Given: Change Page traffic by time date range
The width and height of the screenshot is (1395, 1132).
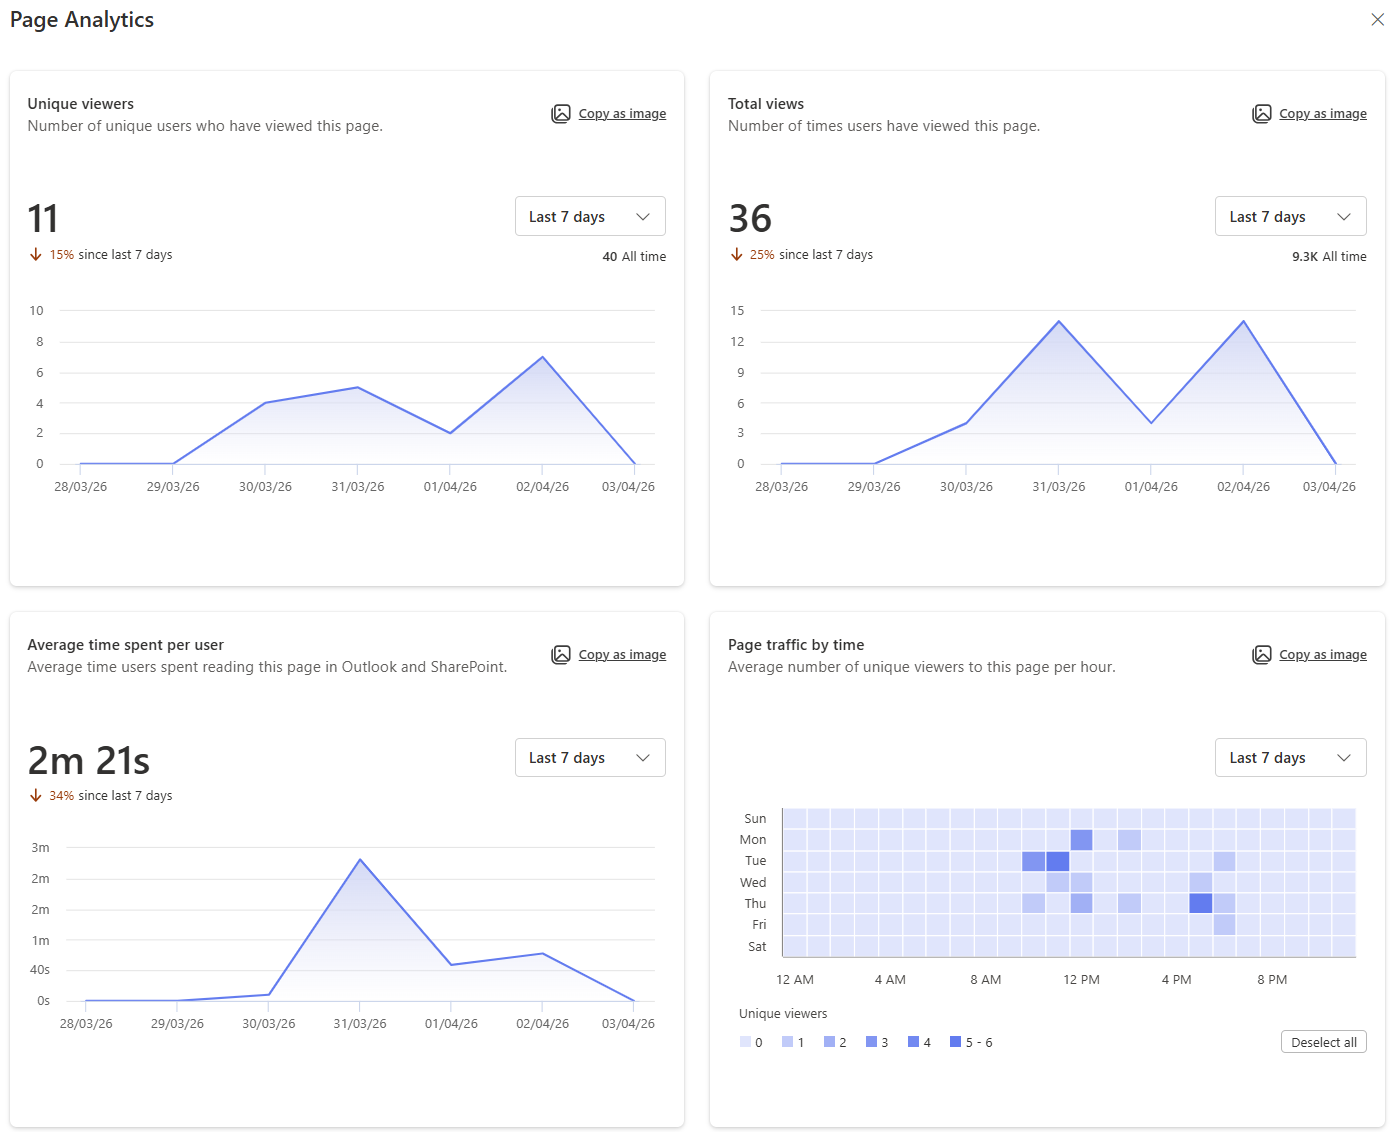Looking at the screenshot, I should pyautogui.click(x=1290, y=758).
